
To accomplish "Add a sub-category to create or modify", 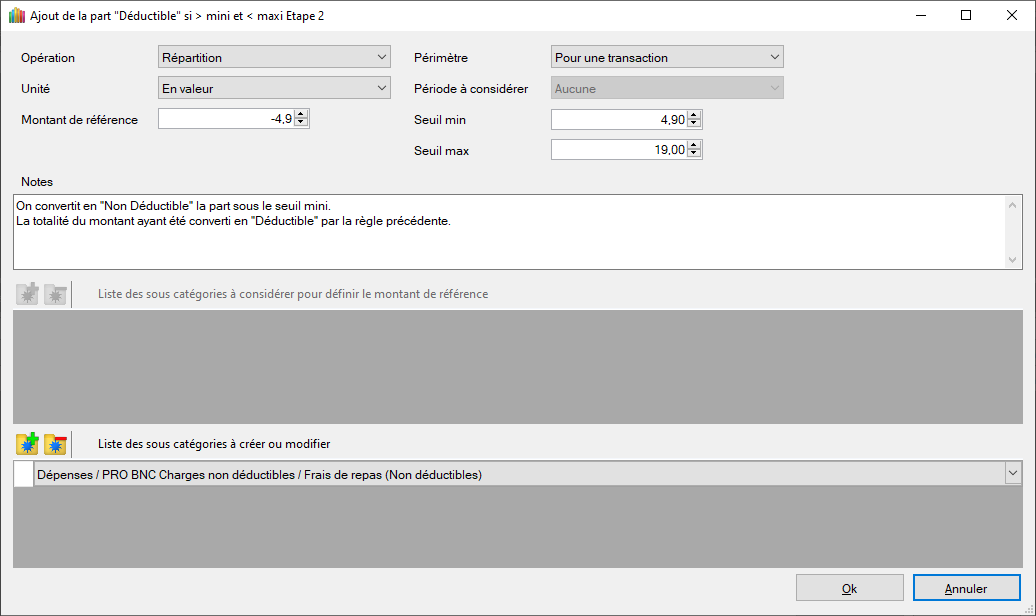I will (27, 444).
